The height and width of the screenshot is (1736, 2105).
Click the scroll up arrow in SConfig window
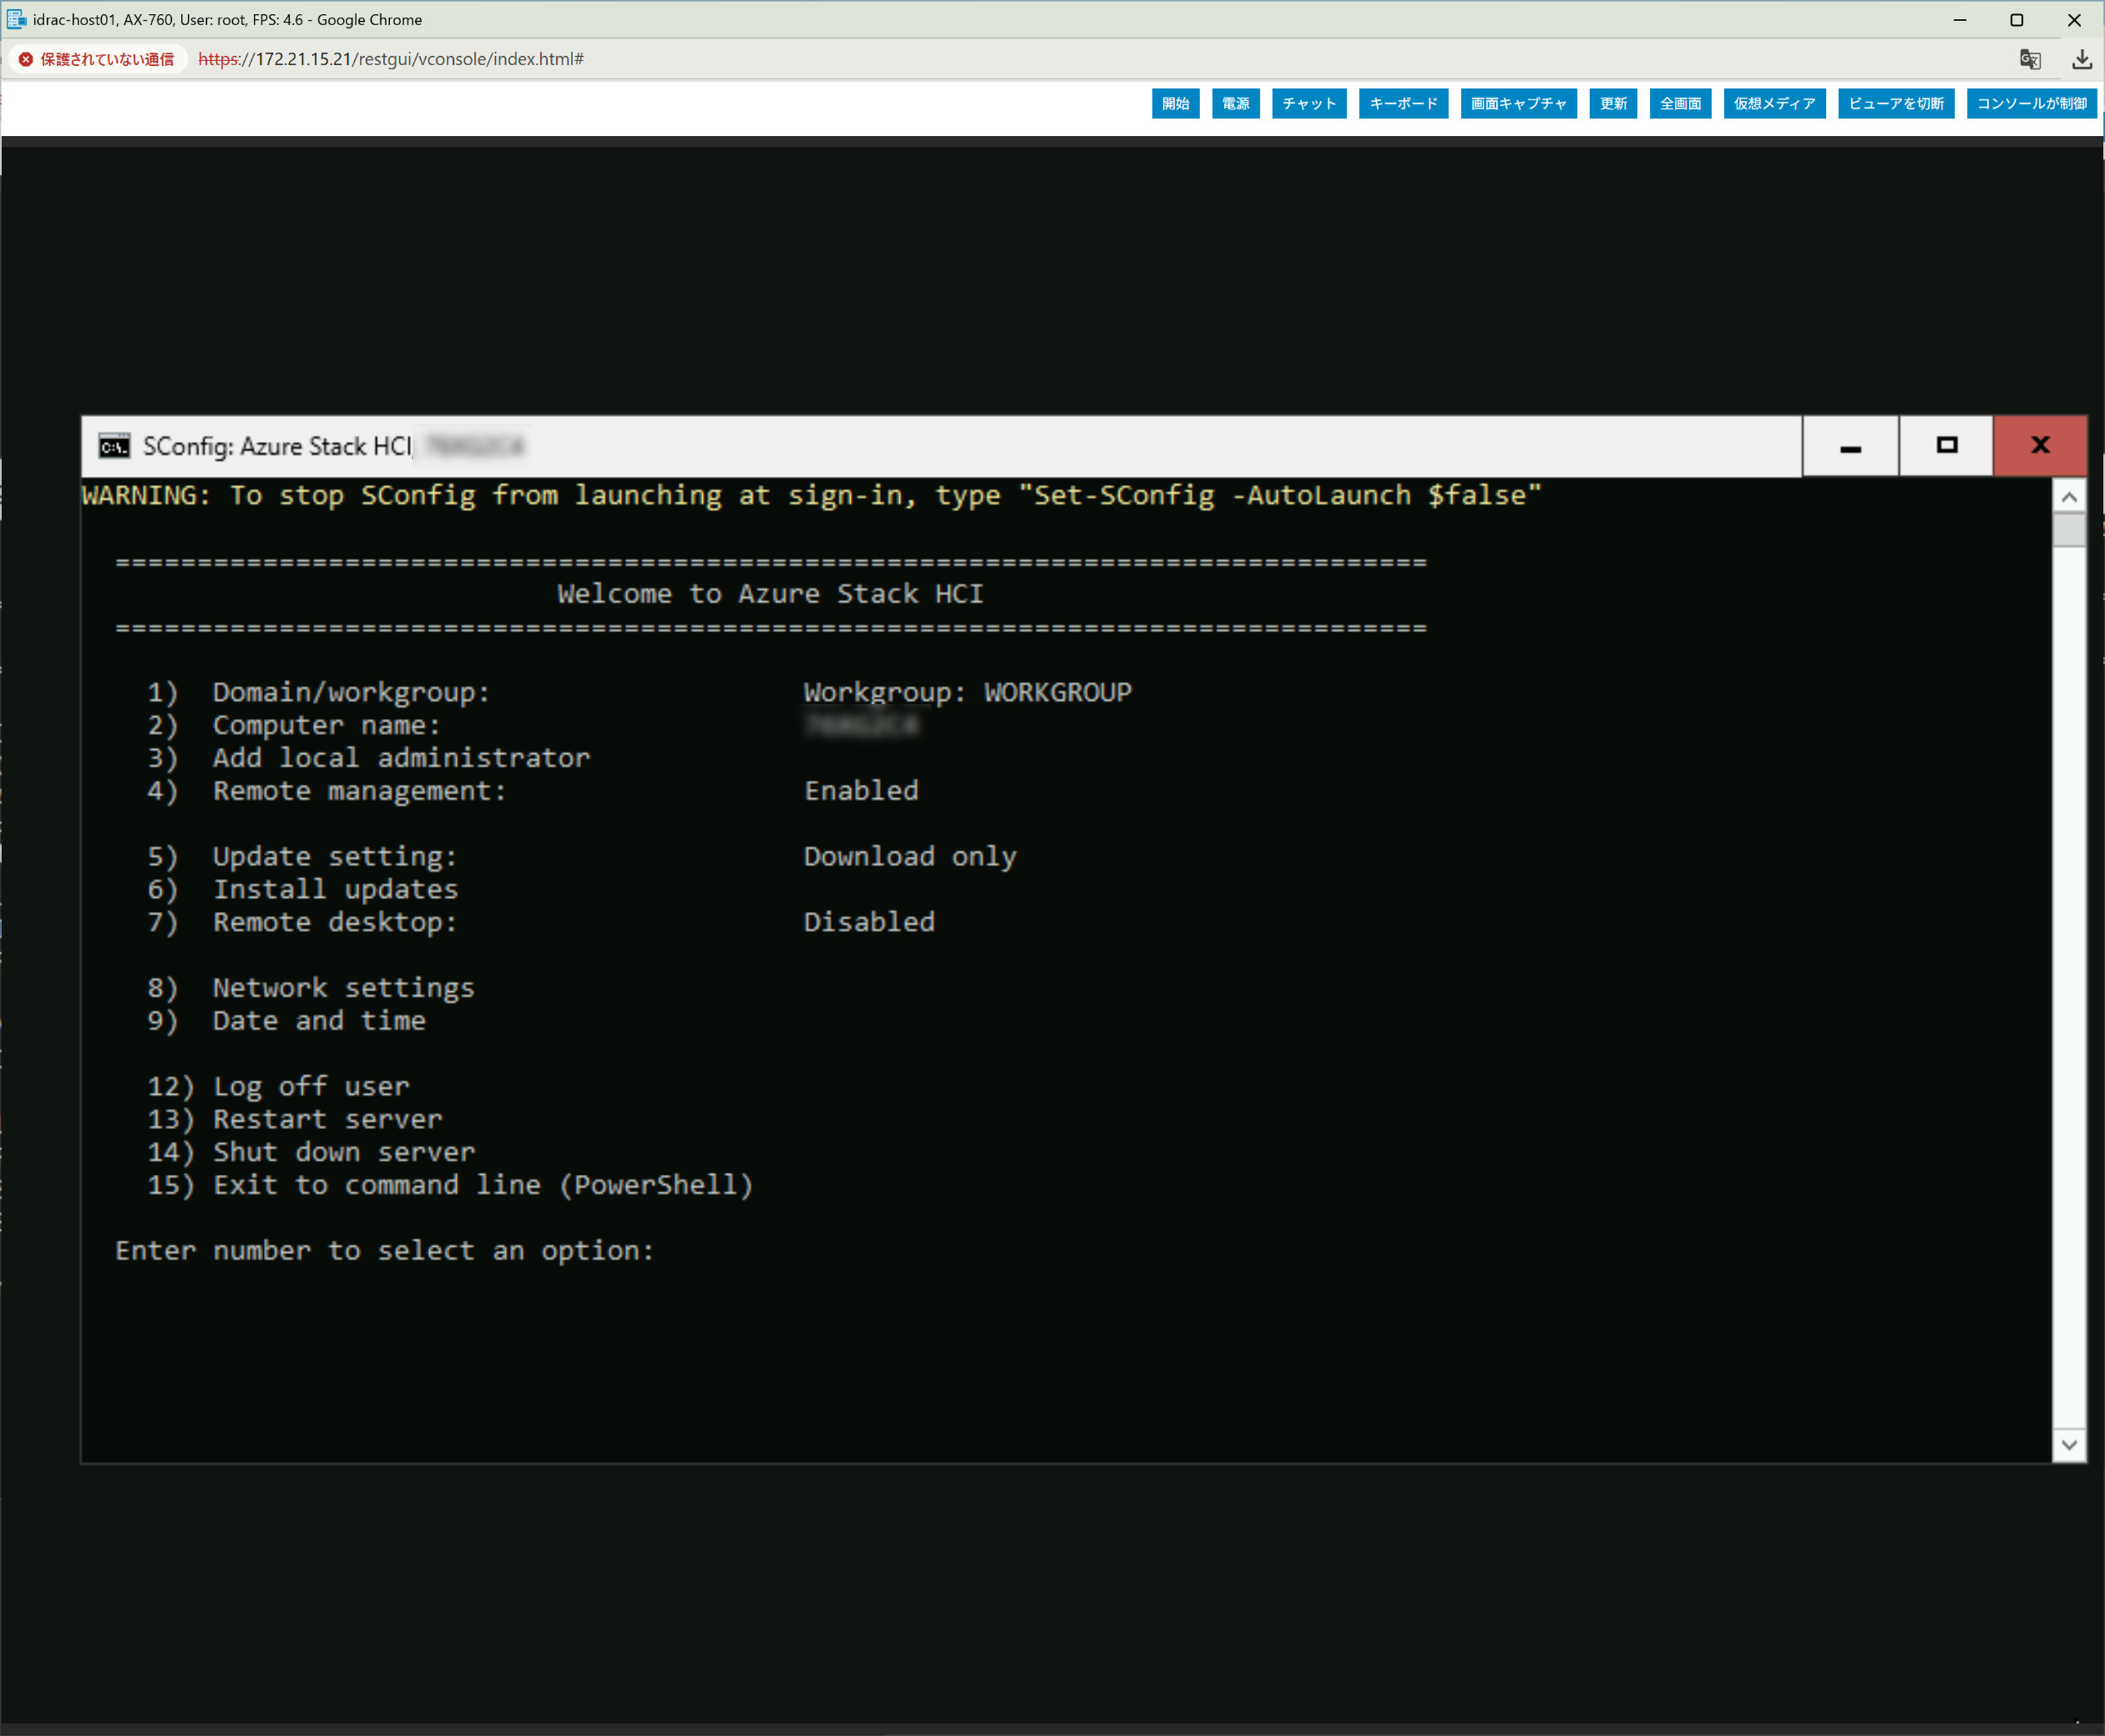pyautogui.click(x=2069, y=497)
